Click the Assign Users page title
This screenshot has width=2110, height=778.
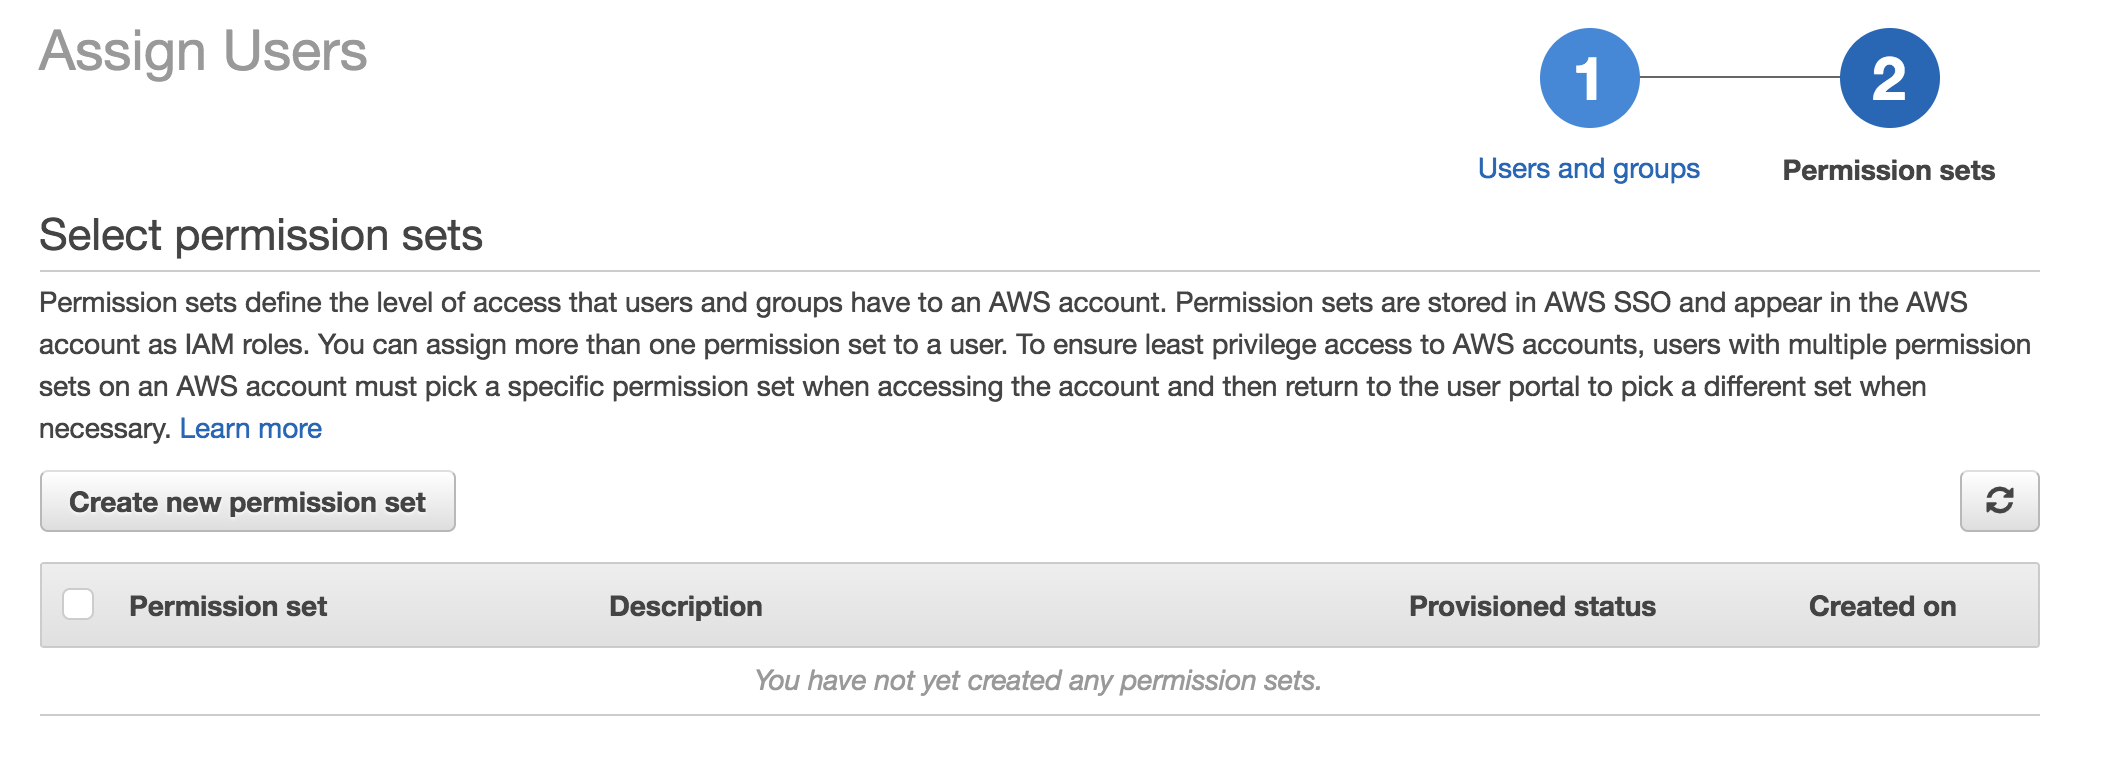pos(203,51)
